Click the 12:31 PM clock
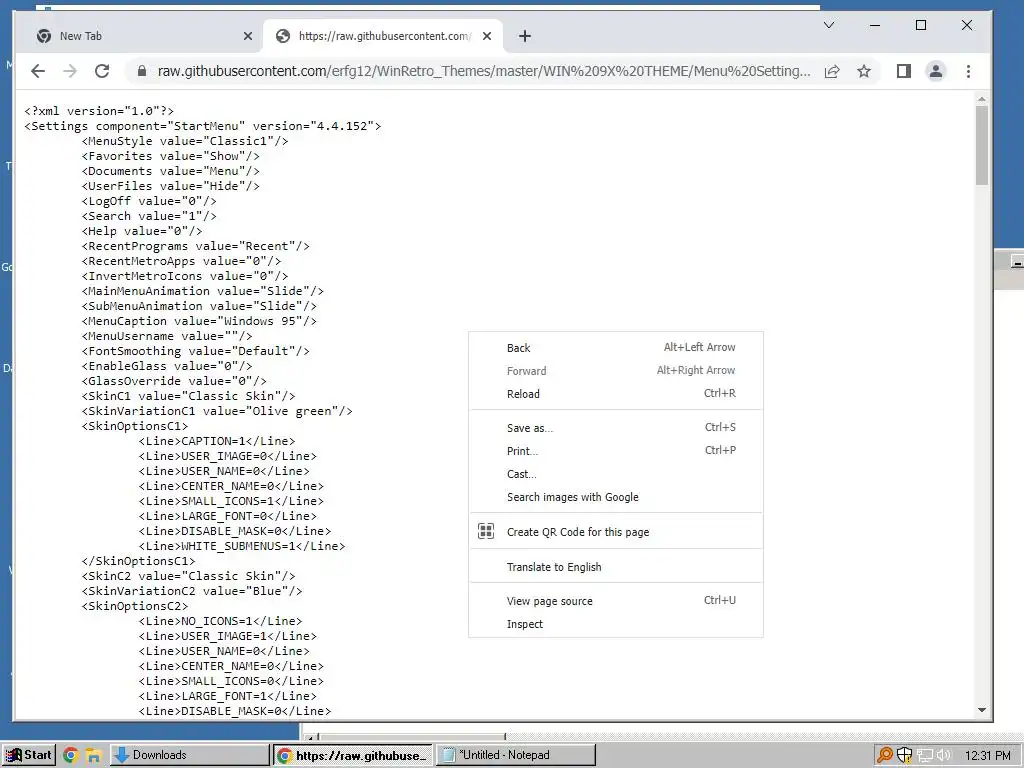1024x768 pixels. tap(987, 755)
